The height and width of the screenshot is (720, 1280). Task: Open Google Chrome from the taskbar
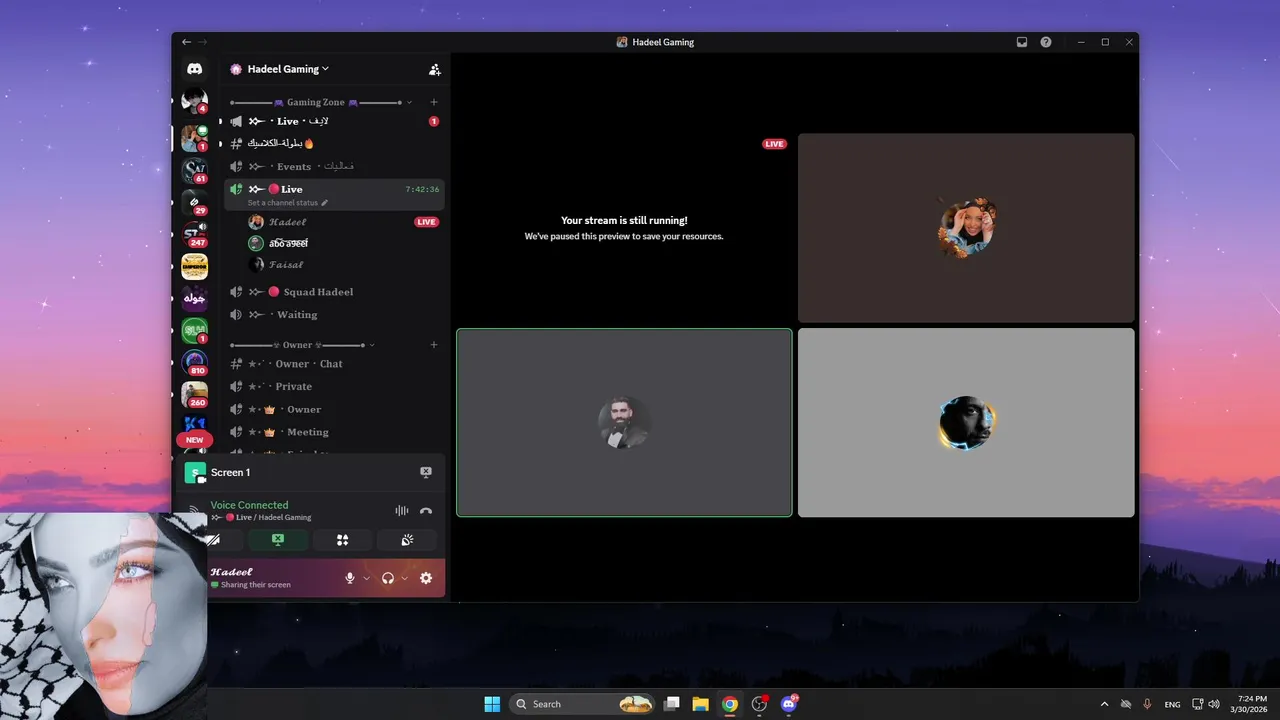click(x=730, y=704)
